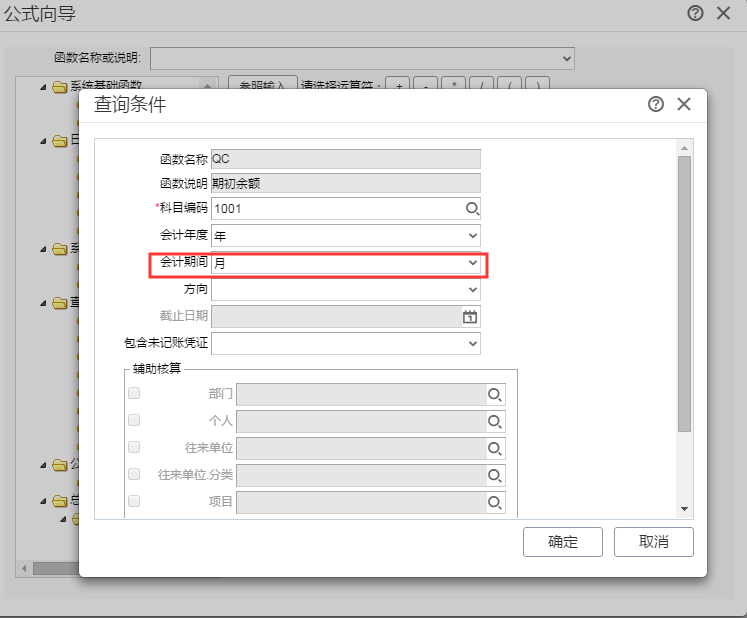Image resolution: width=747 pixels, height=618 pixels.
Task: Open the 项目 lookup search icon
Action: (495, 502)
